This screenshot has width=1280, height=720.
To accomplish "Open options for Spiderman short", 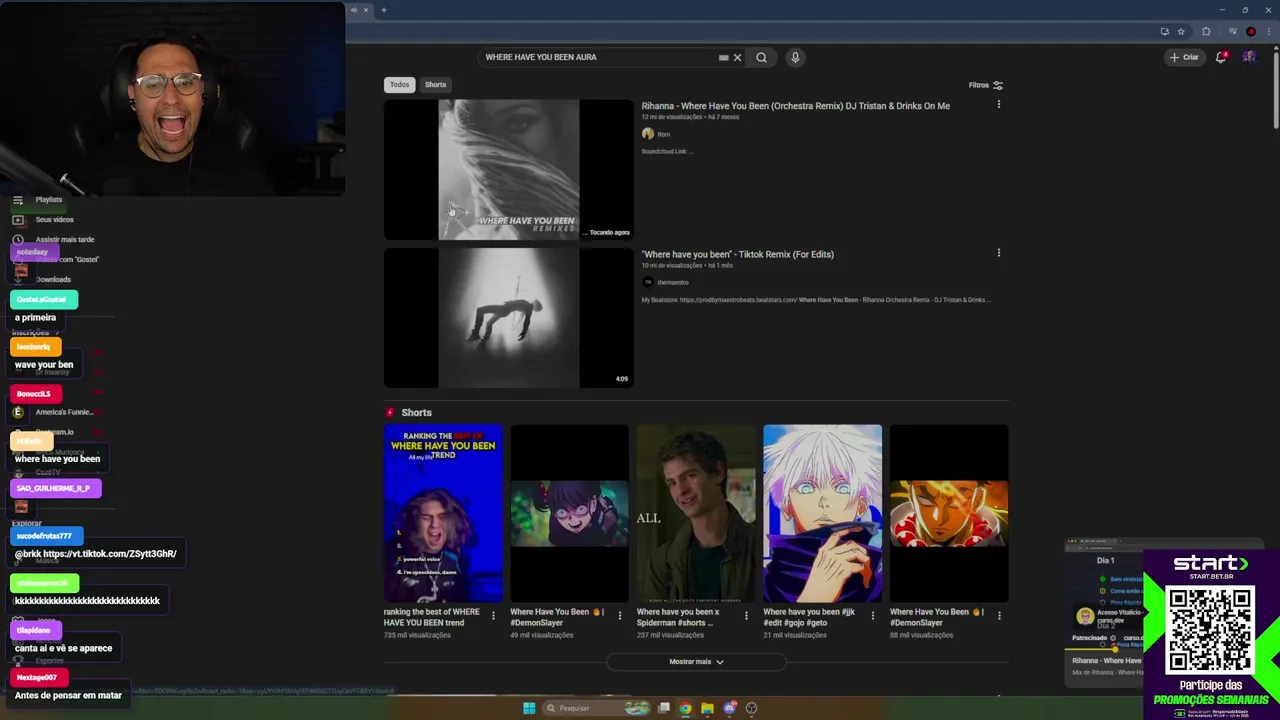I will [746, 615].
